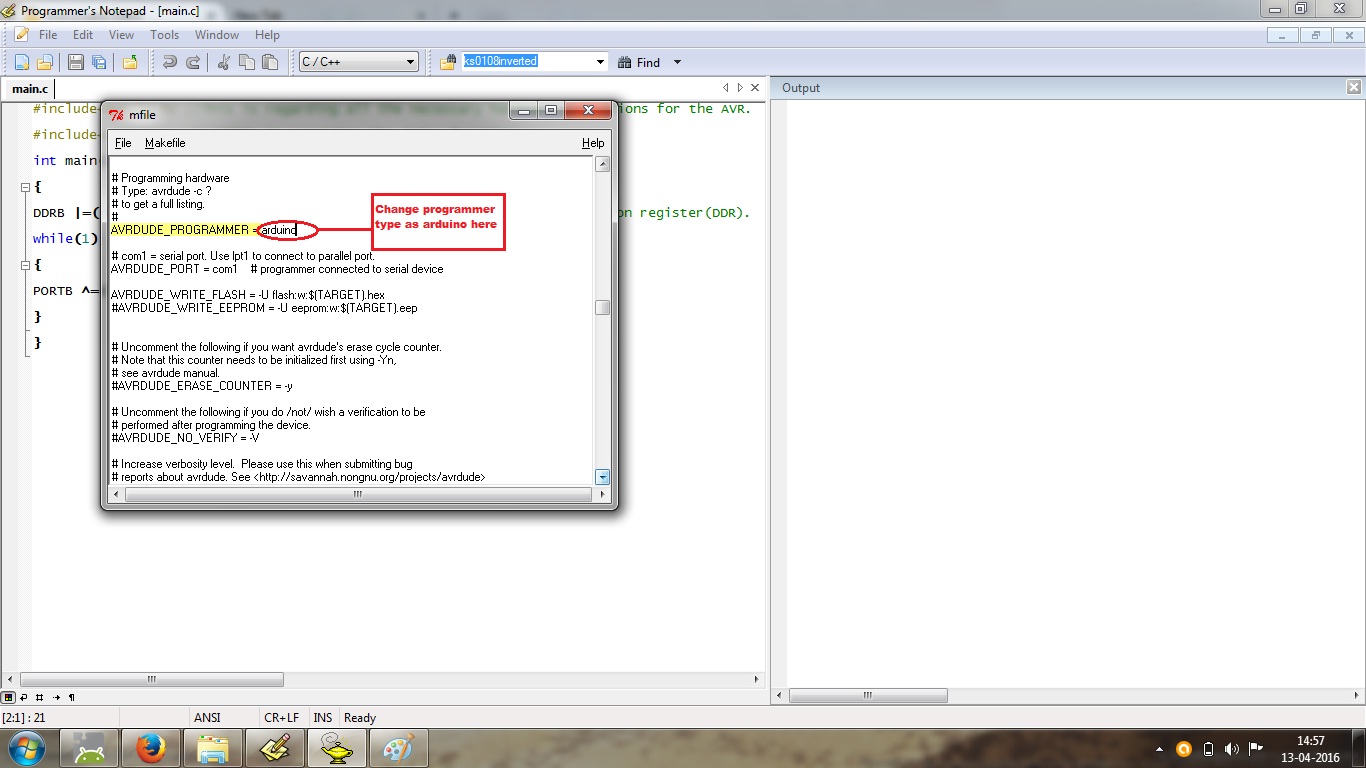Click the open project folder toolbar icon
This screenshot has height=768, width=1366.
pyautogui.click(x=130, y=62)
